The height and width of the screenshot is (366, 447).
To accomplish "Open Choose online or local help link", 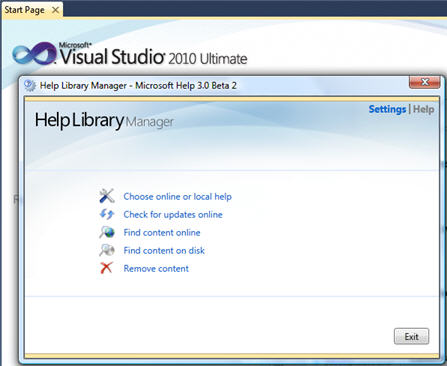I will point(177,196).
